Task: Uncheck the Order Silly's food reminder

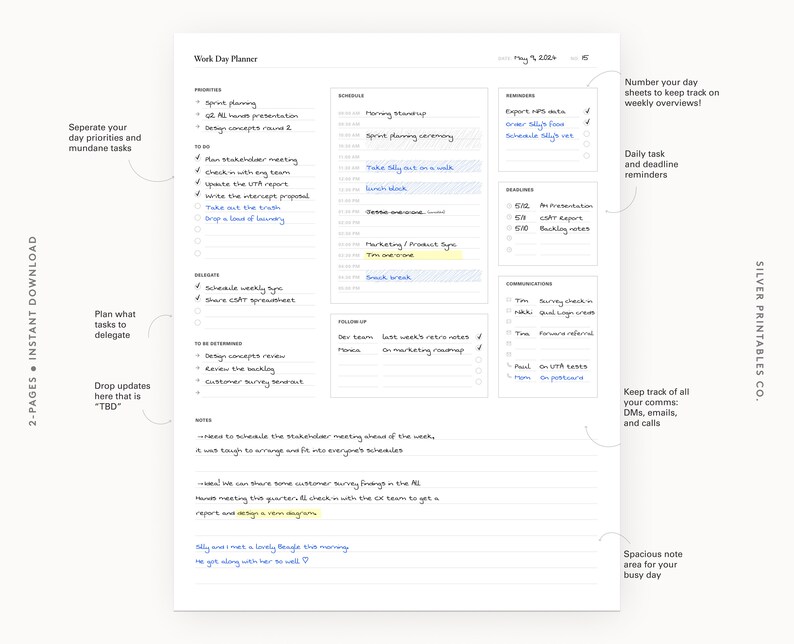Action: coord(587,122)
